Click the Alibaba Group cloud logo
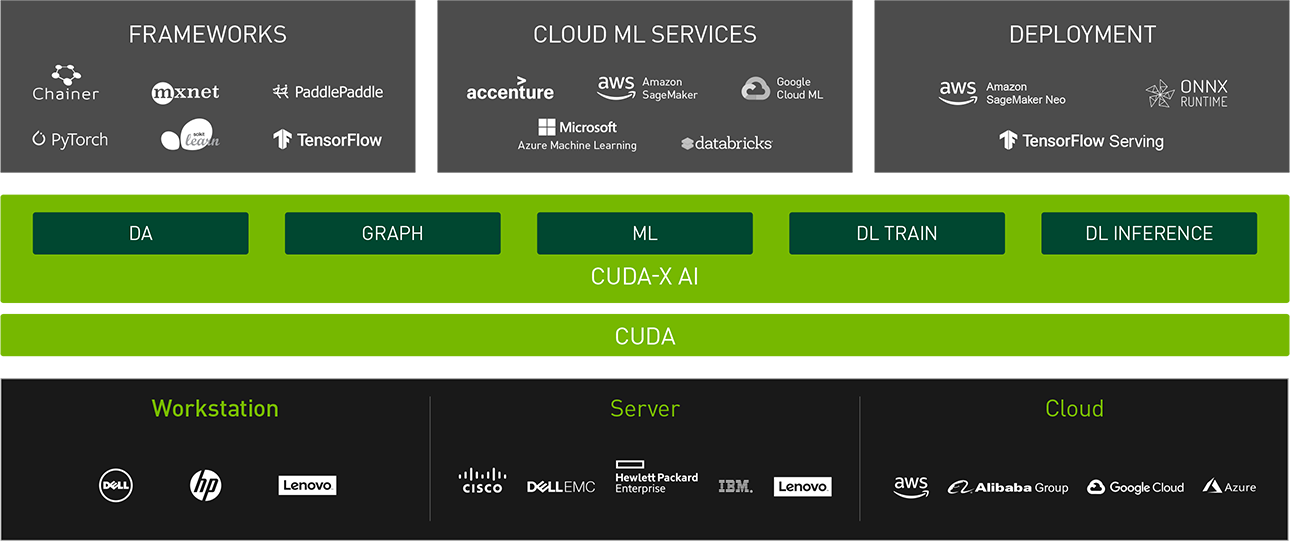1290x541 pixels. pos(1008,487)
